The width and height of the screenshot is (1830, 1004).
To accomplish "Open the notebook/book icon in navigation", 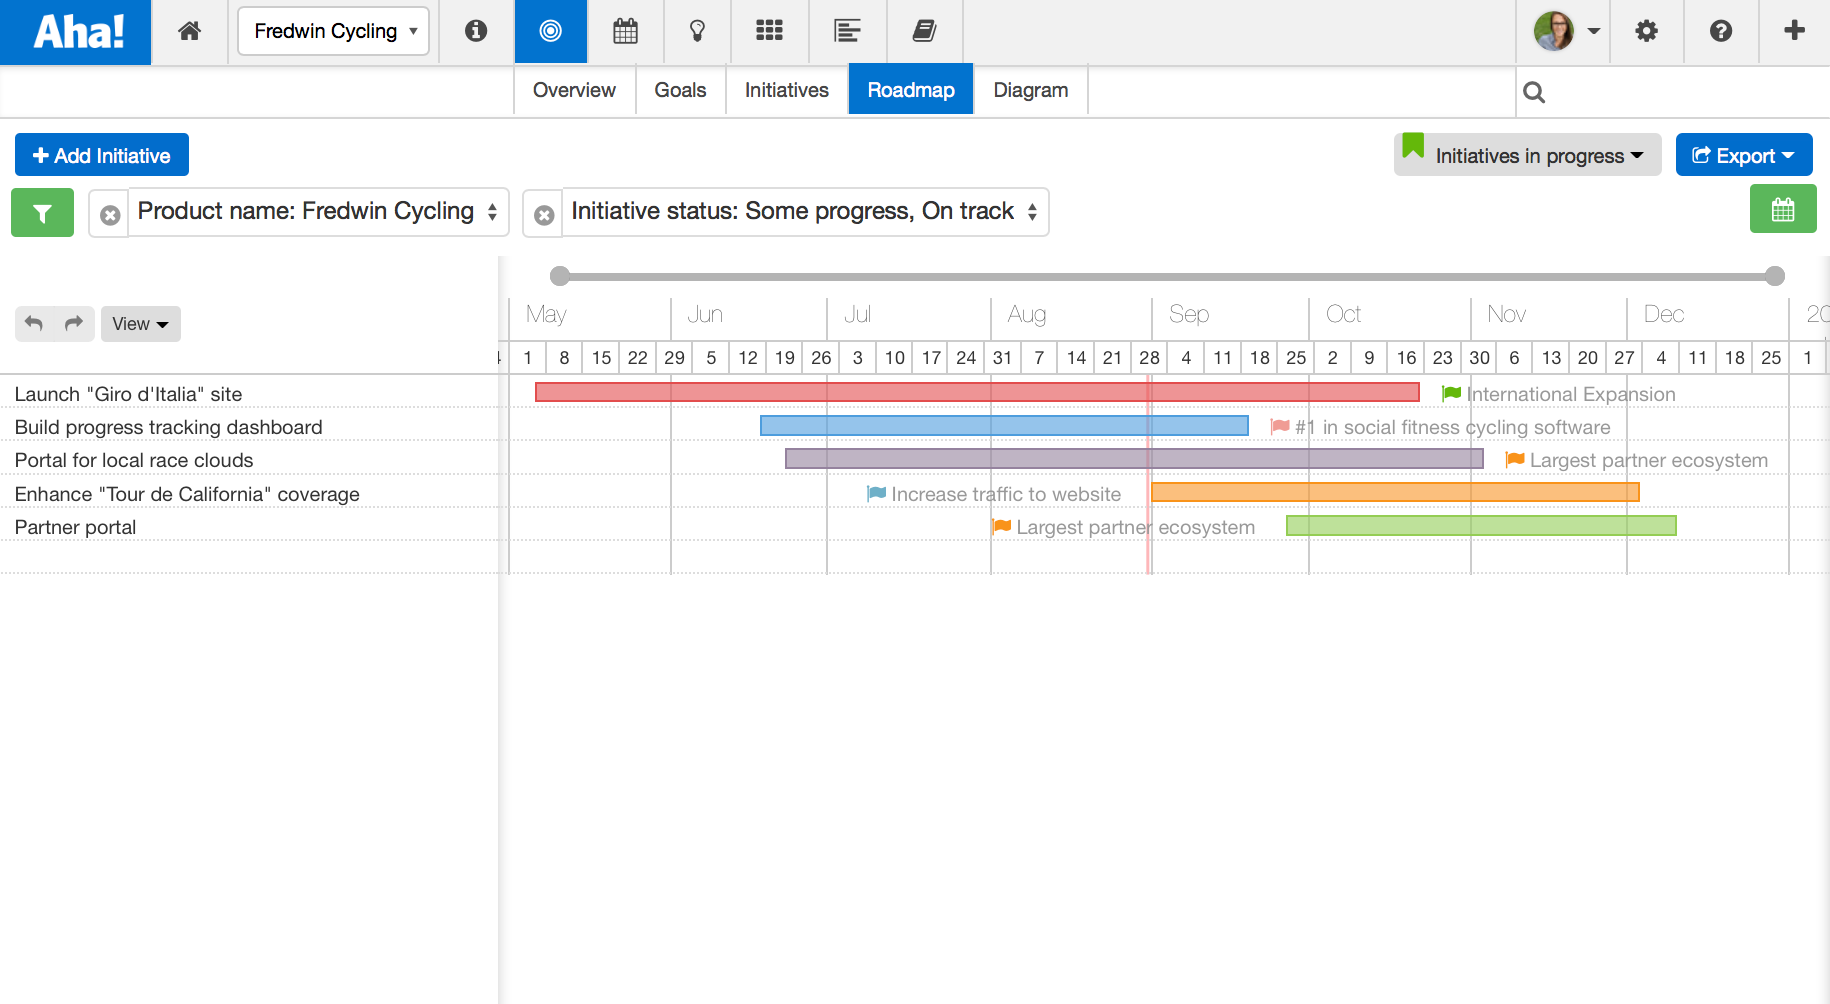I will click(924, 31).
